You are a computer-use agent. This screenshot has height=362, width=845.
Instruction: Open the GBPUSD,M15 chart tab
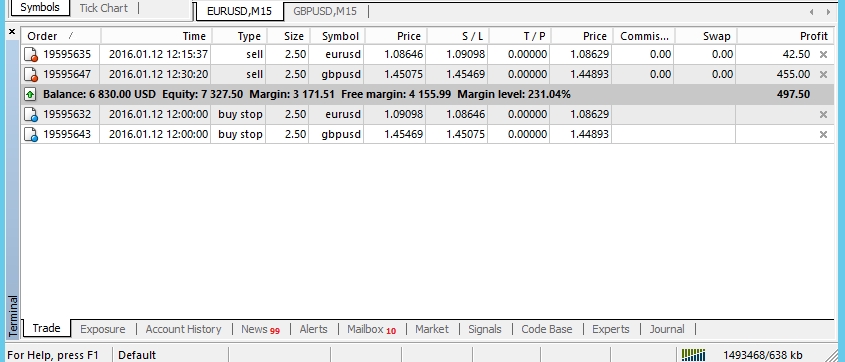[325, 11]
